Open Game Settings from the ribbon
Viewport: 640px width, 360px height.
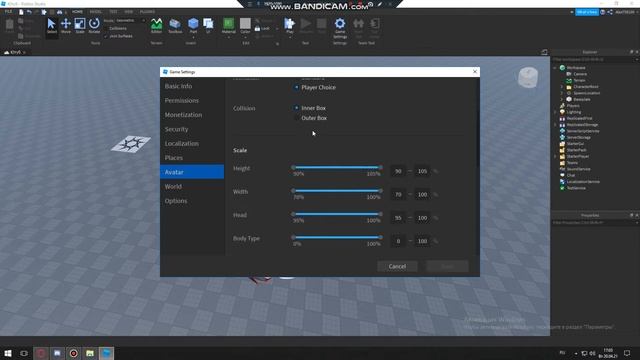coord(340,27)
